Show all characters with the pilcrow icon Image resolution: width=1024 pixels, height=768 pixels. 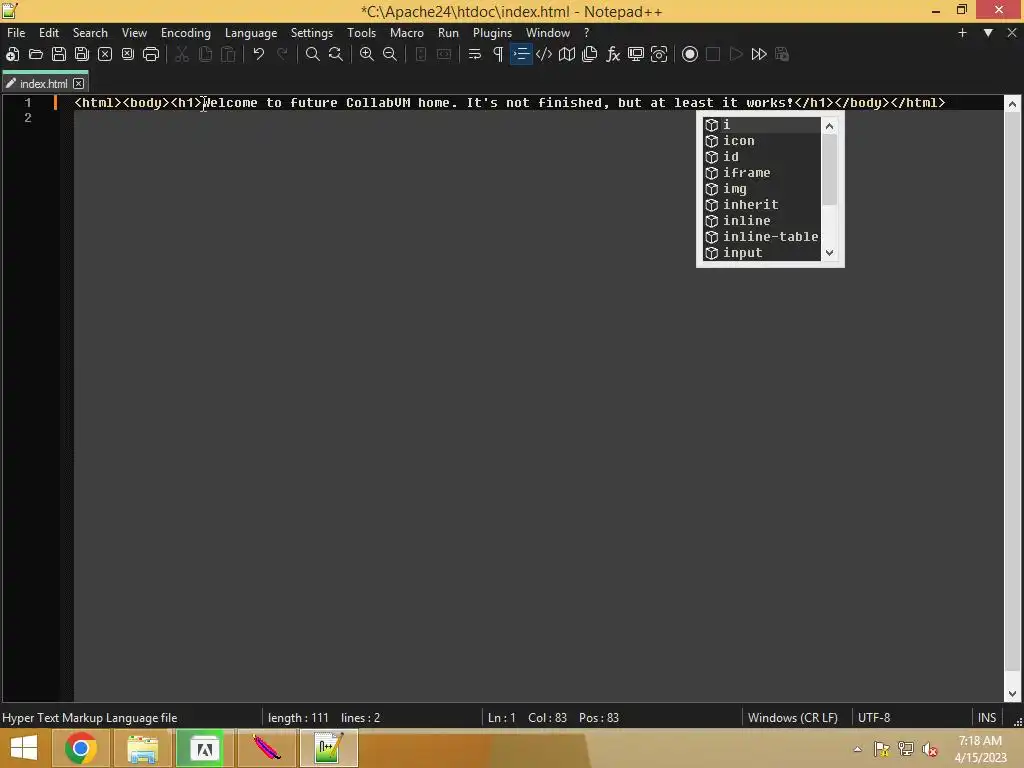pyautogui.click(x=498, y=54)
